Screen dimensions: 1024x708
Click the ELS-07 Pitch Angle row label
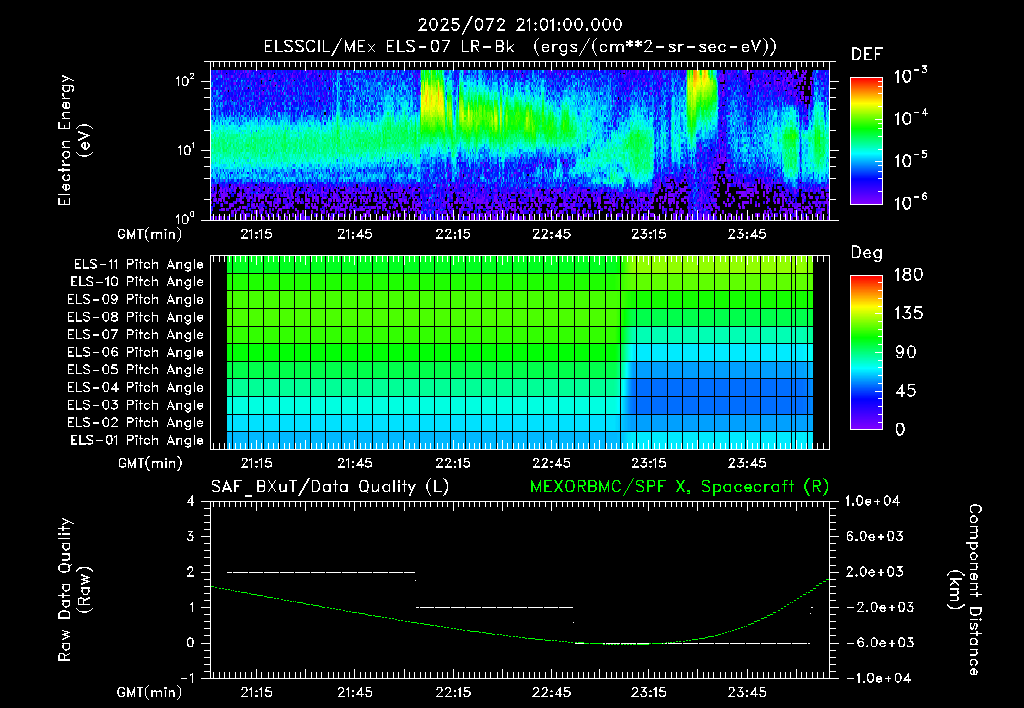point(135,334)
